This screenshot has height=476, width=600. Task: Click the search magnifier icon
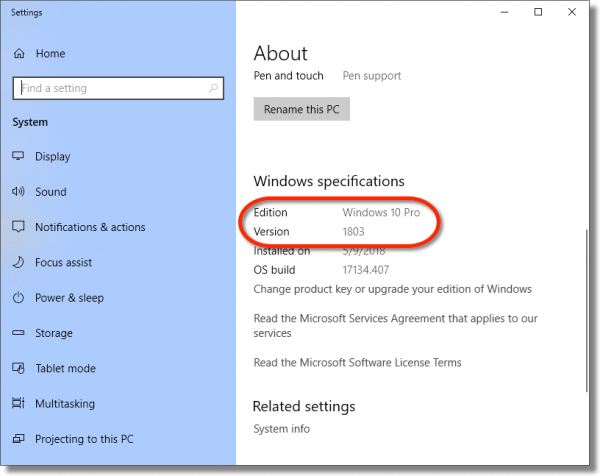pyautogui.click(x=213, y=88)
